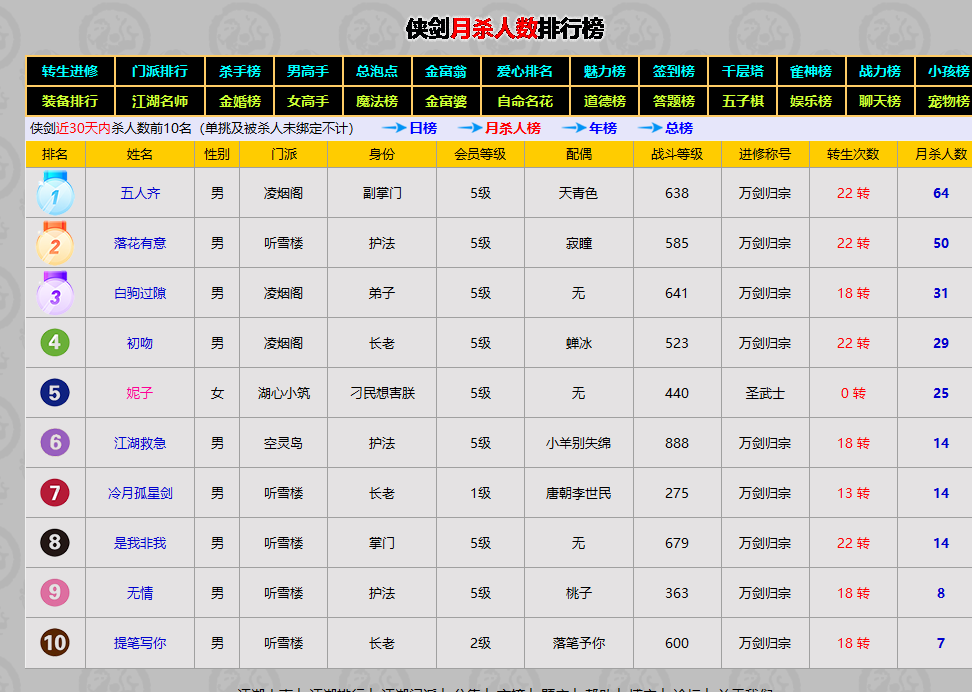Click the 湖心小筑 sect cell
Viewport: 972px width, 692px height.
(x=283, y=393)
